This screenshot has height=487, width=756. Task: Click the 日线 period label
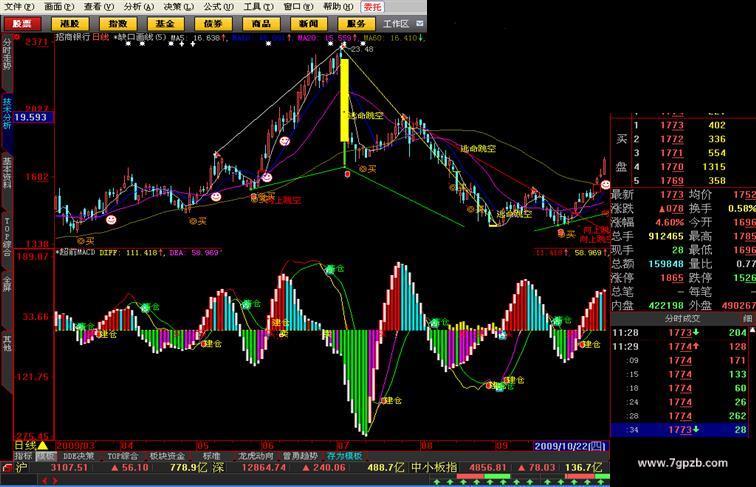[x=26, y=446]
